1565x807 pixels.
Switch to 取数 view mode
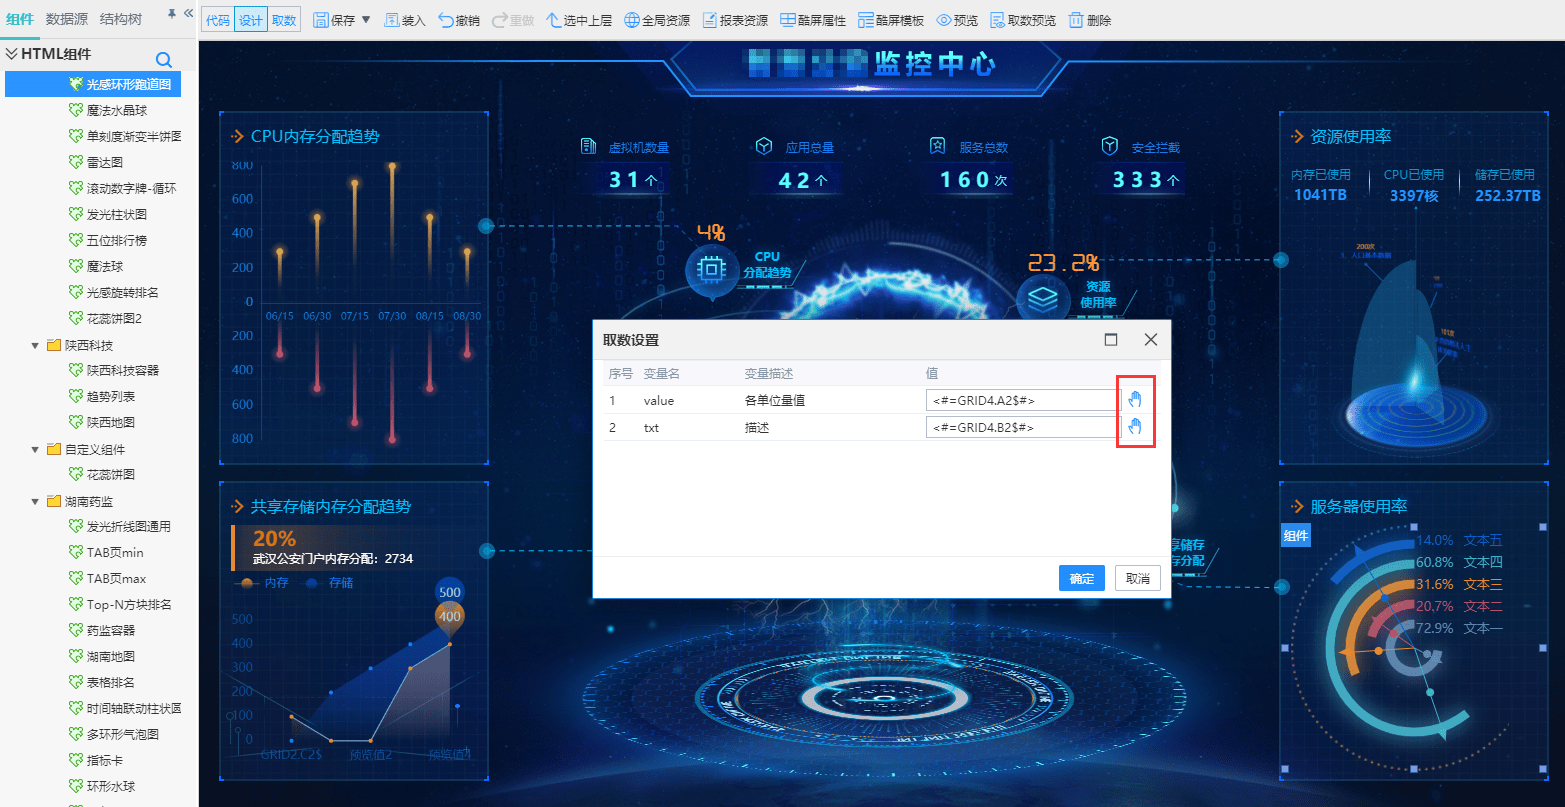pyautogui.click(x=284, y=20)
